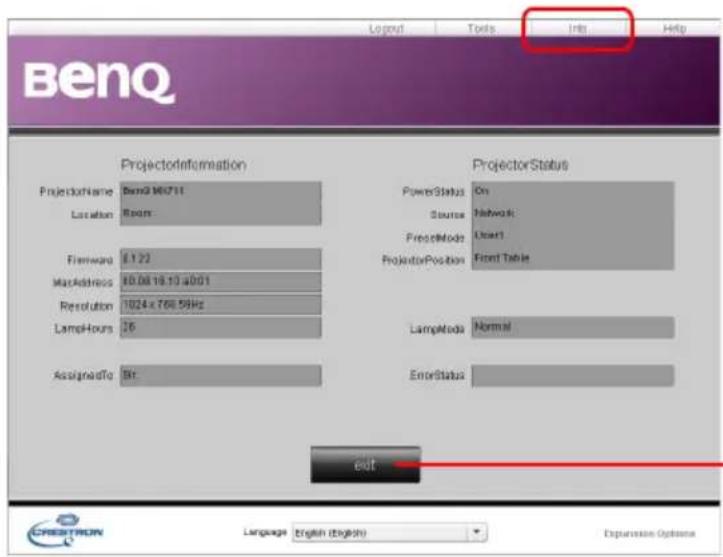Click the empty ErrorStatus field

[573, 375]
